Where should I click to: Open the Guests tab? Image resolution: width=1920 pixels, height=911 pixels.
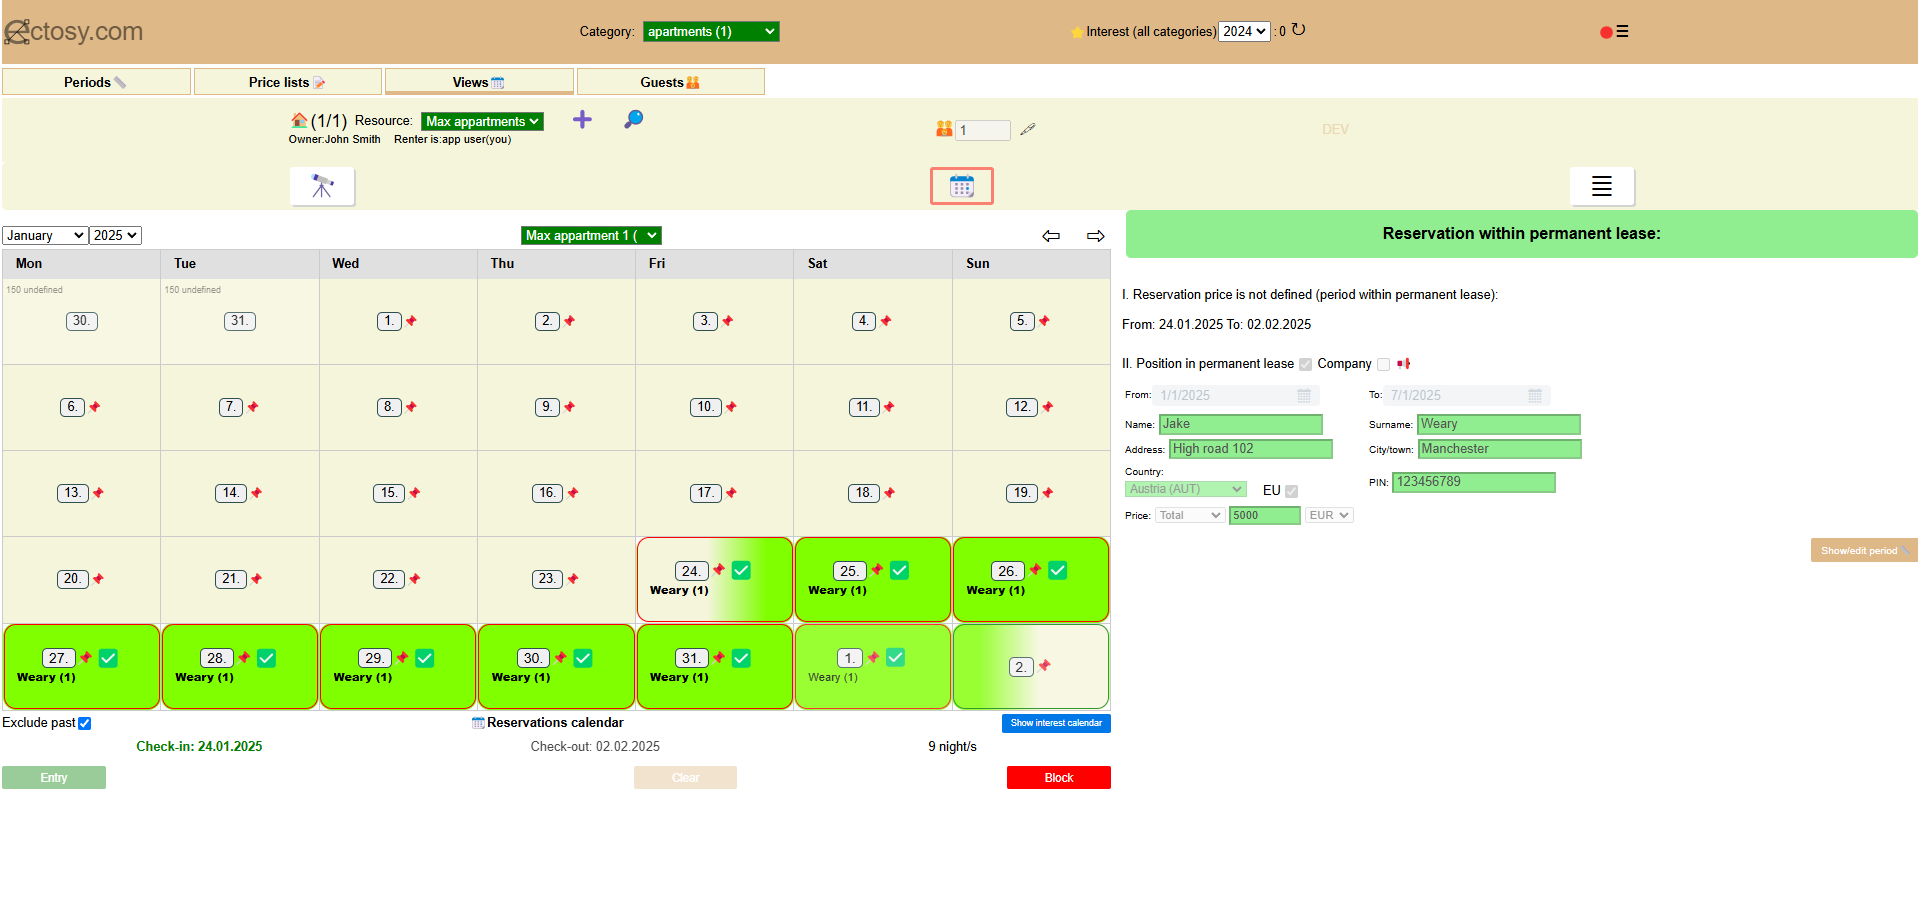[x=670, y=82]
